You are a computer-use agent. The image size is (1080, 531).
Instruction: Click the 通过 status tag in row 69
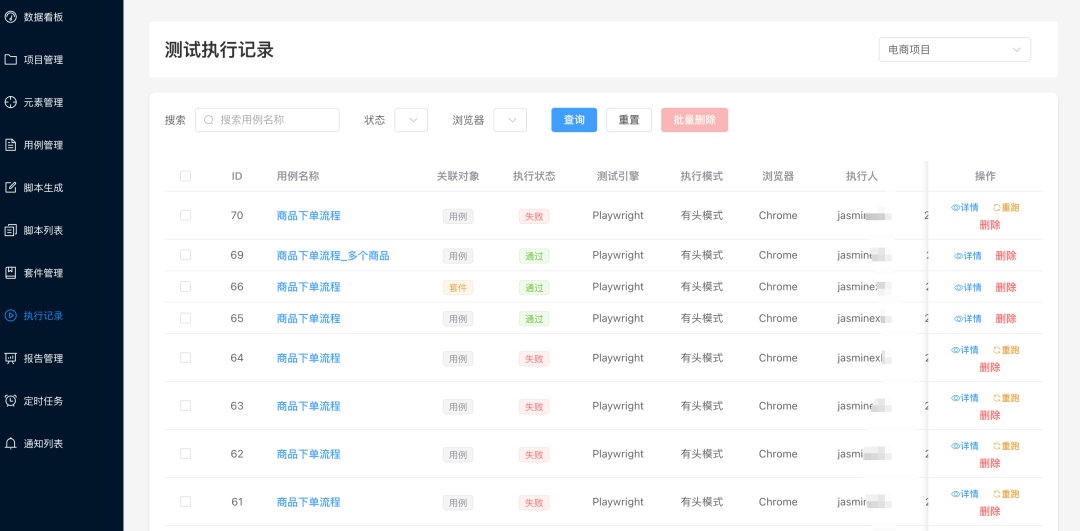tap(534, 256)
